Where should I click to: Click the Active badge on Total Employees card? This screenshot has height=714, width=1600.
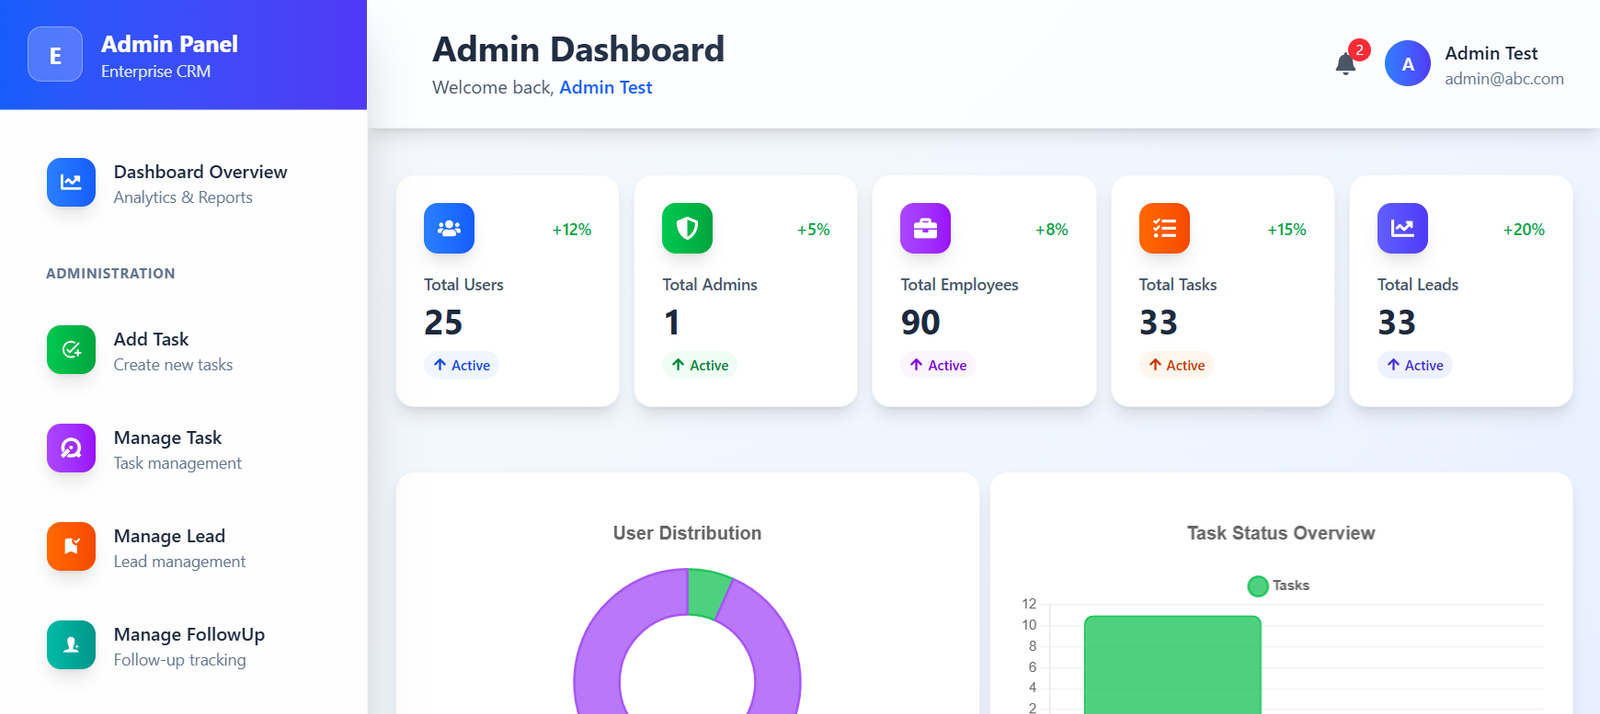click(937, 365)
